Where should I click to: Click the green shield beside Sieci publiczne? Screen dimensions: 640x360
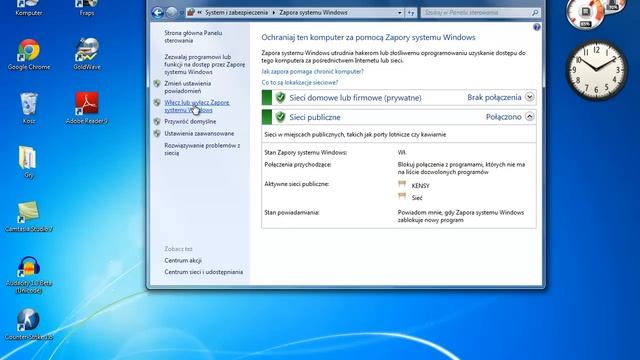pos(280,117)
